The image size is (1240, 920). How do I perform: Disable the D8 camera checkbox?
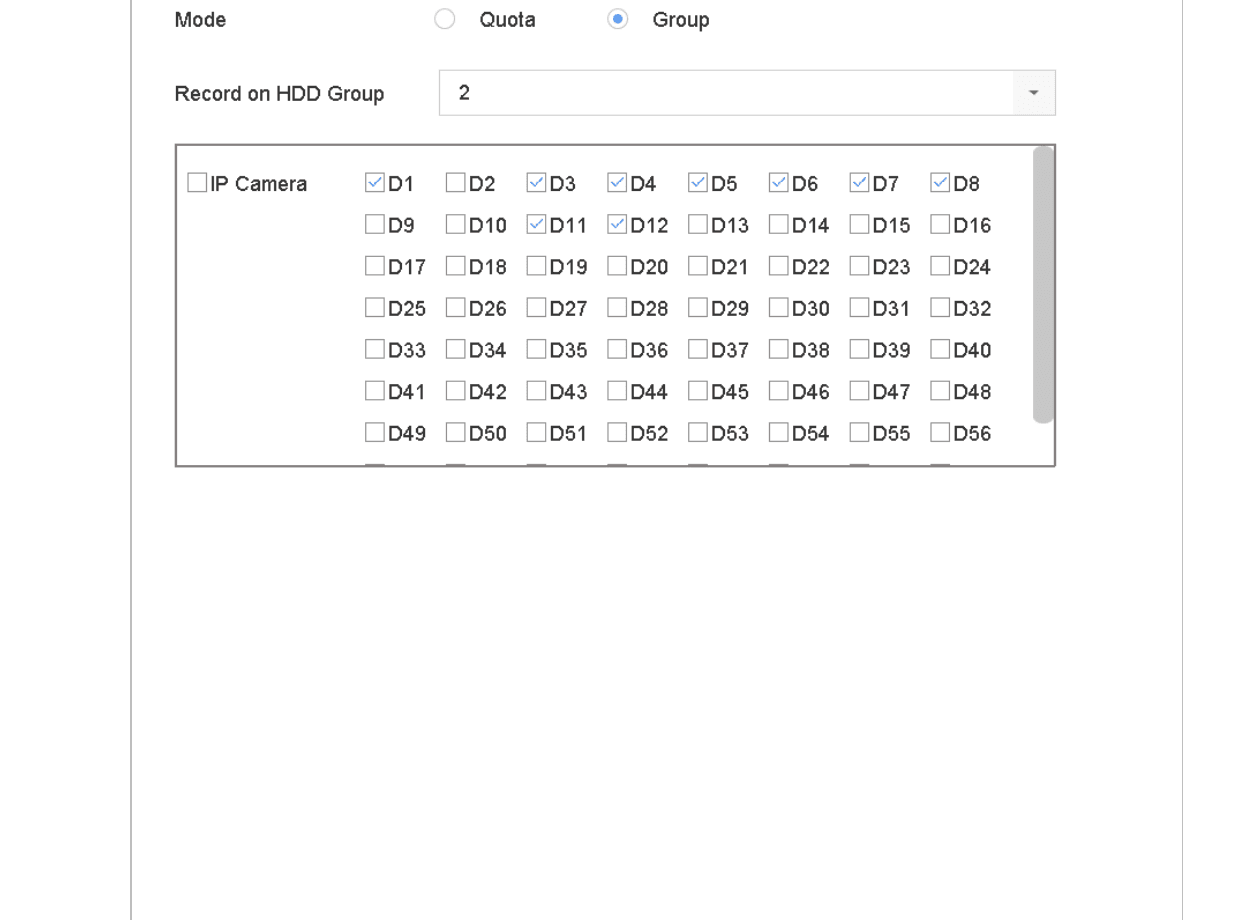pyautogui.click(x=940, y=183)
